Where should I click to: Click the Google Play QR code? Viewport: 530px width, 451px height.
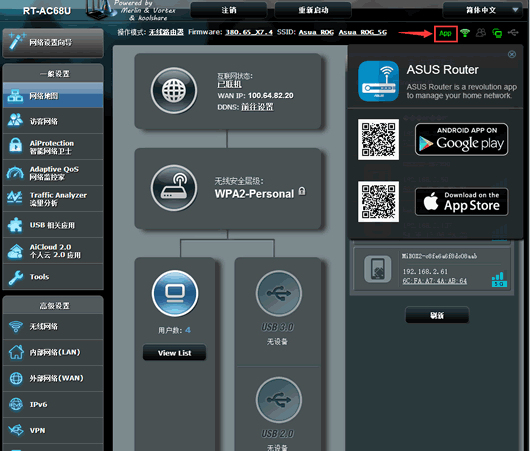pos(378,139)
